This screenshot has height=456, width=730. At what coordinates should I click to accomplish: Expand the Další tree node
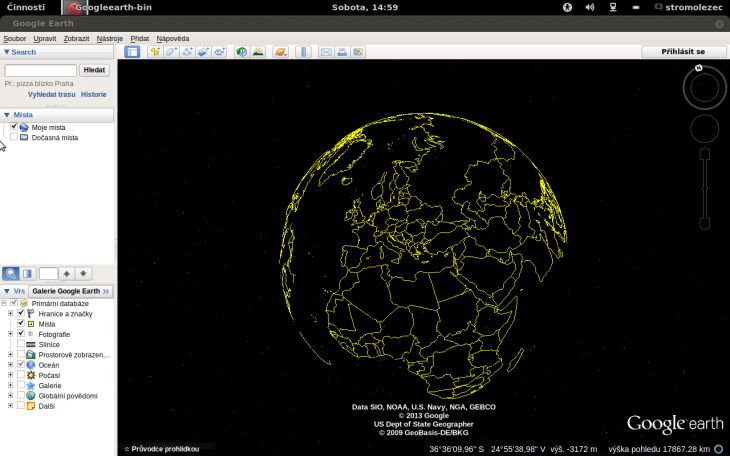[10, 406]
